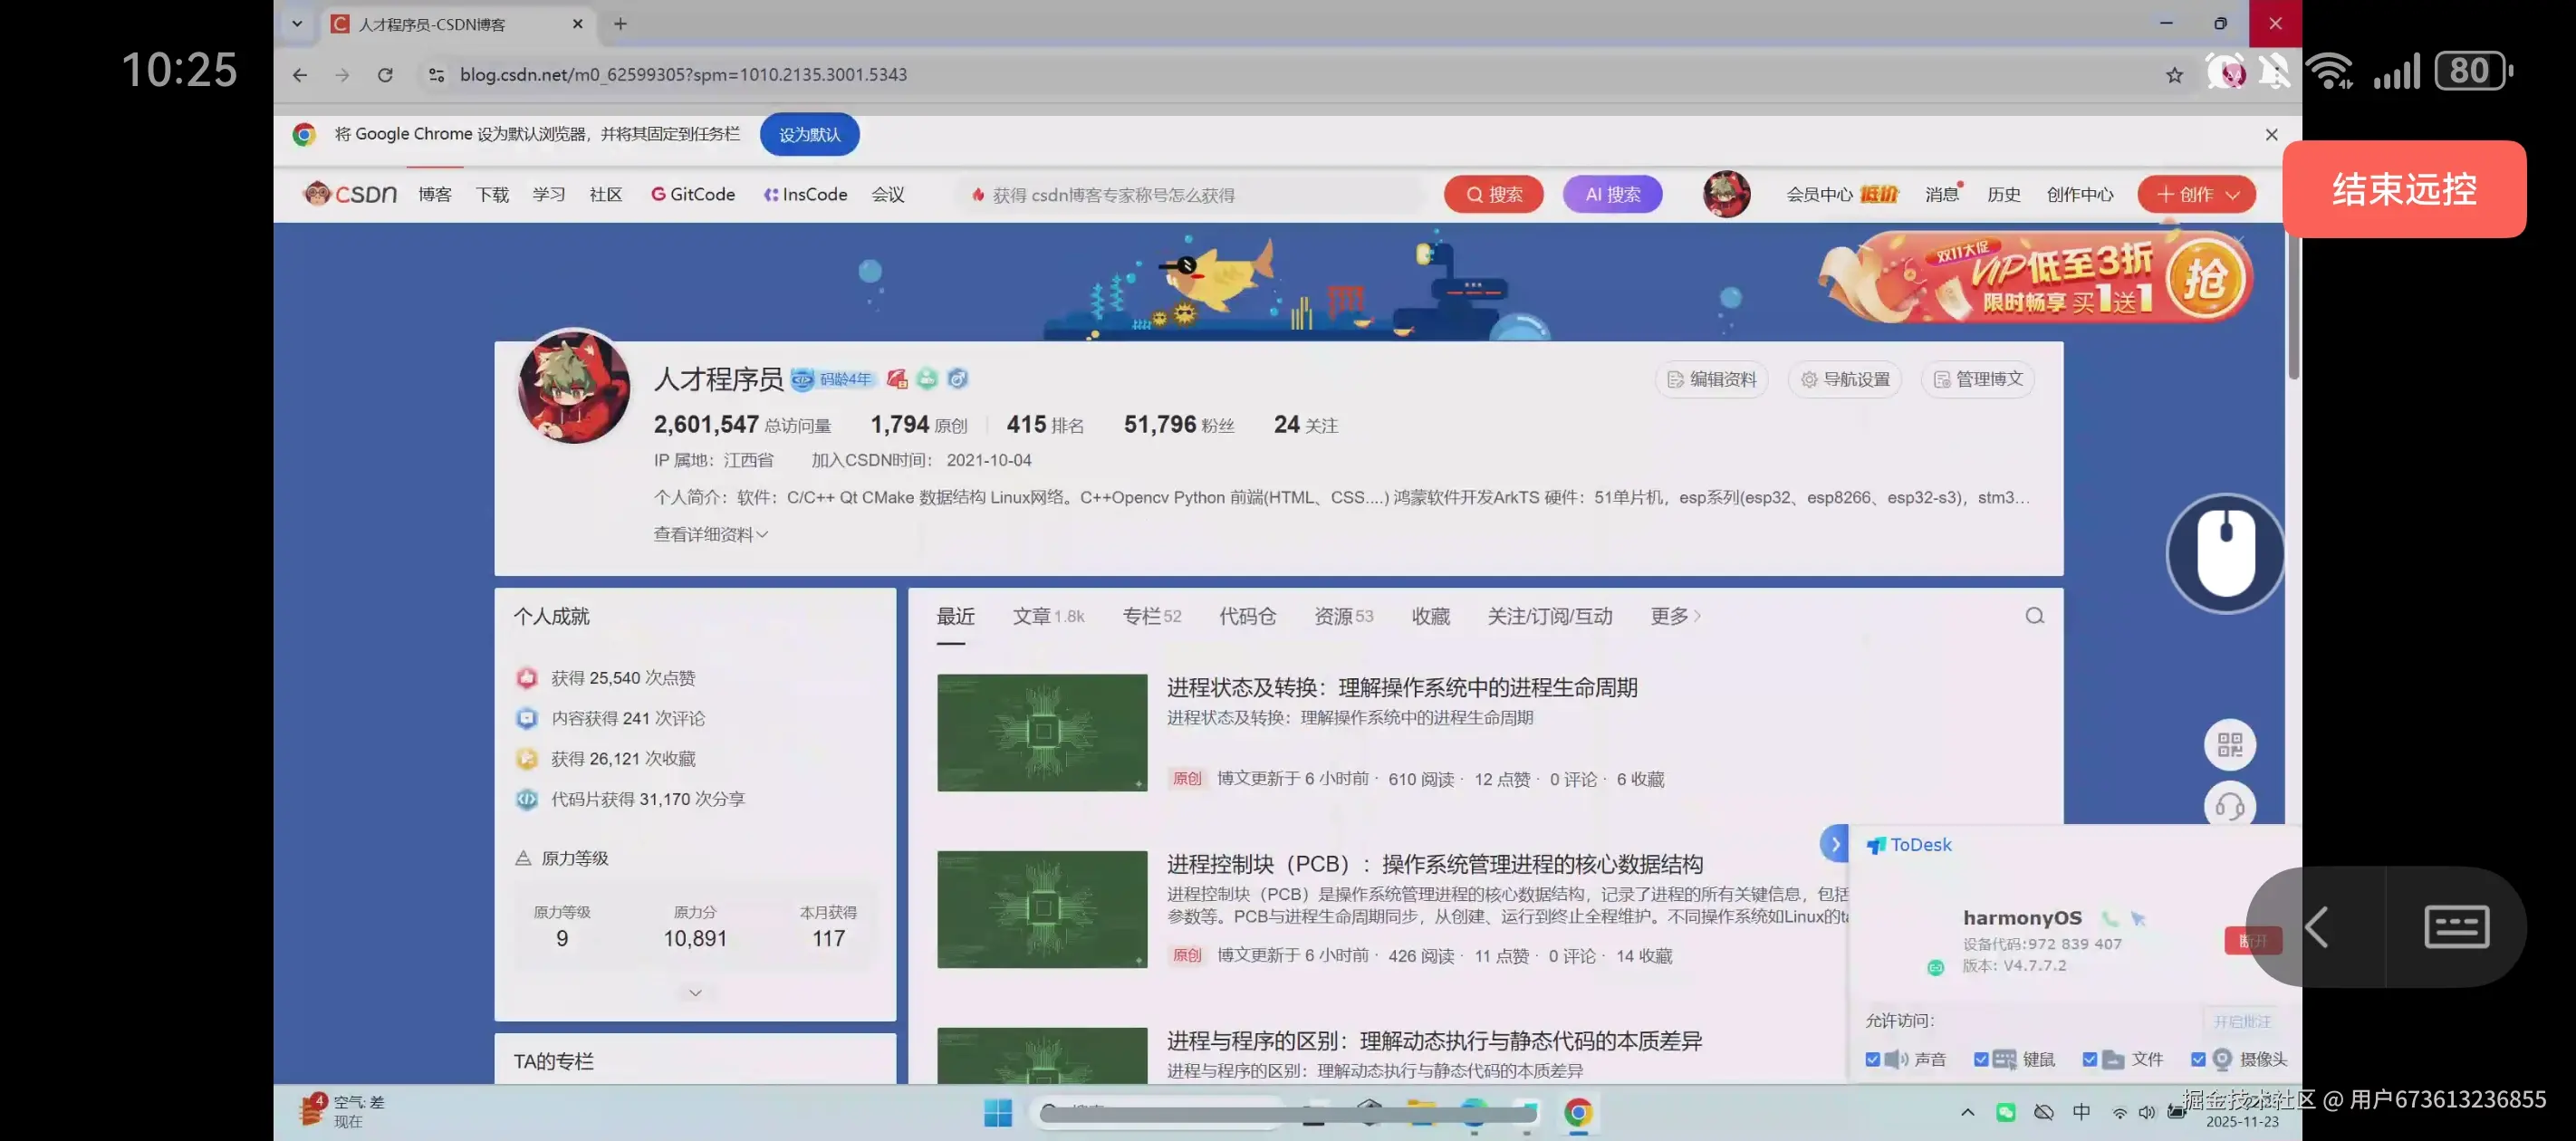
Task: Expand 查看详细资料 details
Action: [710, 534]
